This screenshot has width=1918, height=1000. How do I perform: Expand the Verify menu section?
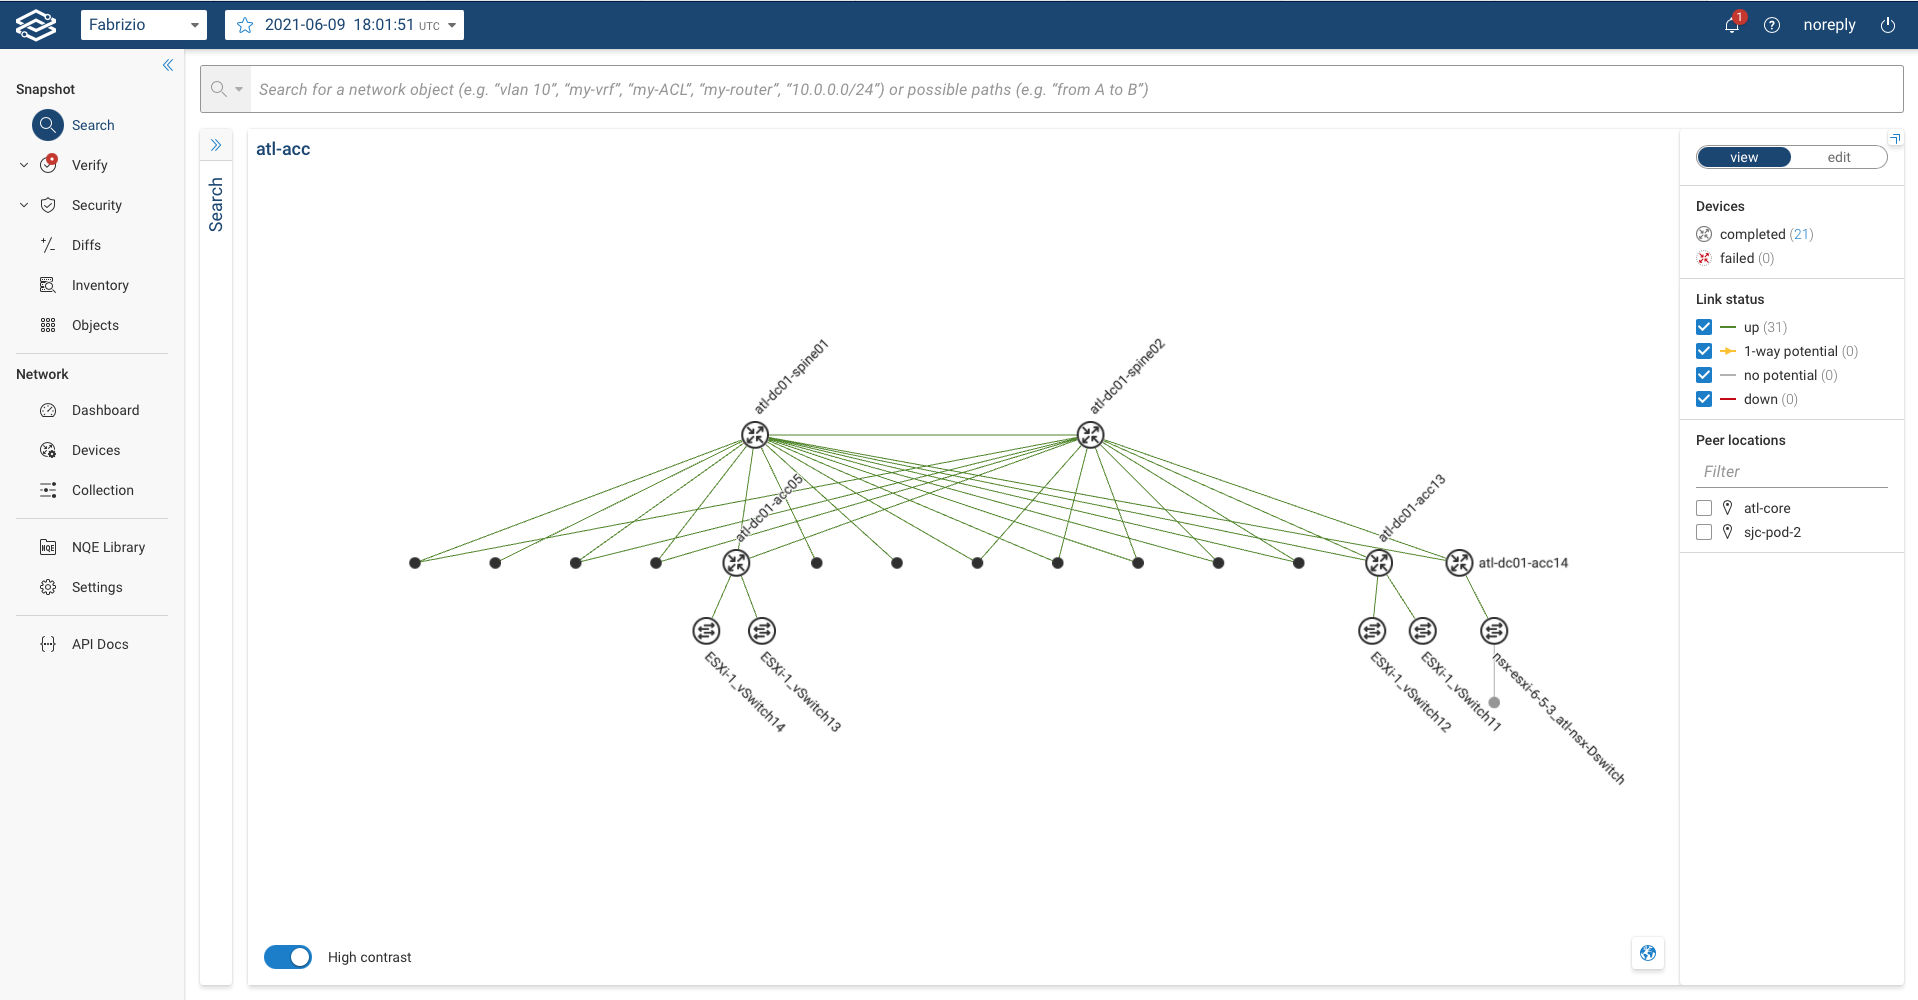coord(24,165)
